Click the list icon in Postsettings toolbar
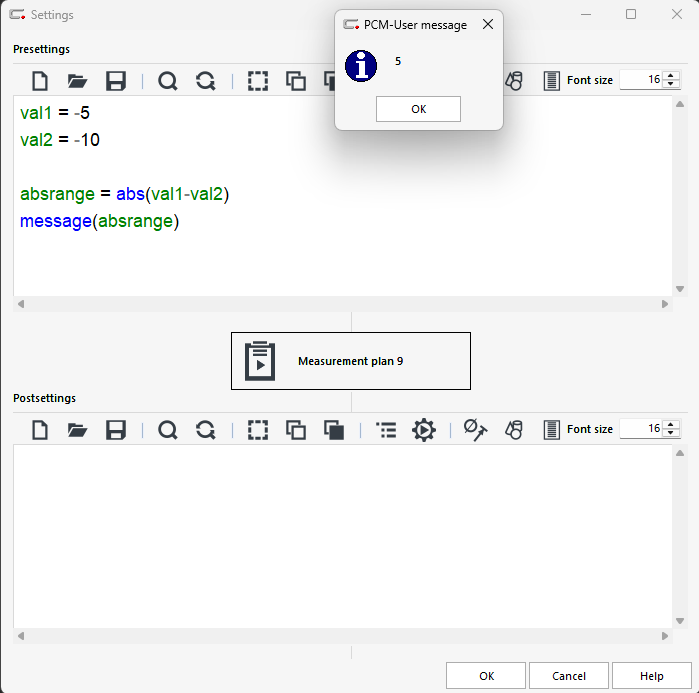 [386, 430]
